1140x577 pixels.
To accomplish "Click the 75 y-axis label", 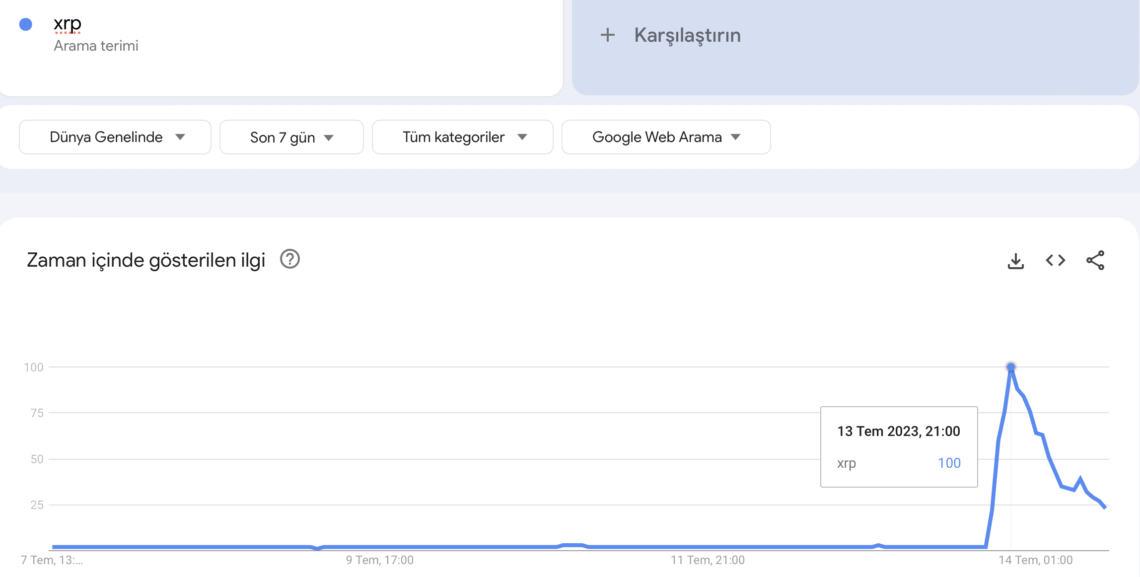I will tap(36, 413).
